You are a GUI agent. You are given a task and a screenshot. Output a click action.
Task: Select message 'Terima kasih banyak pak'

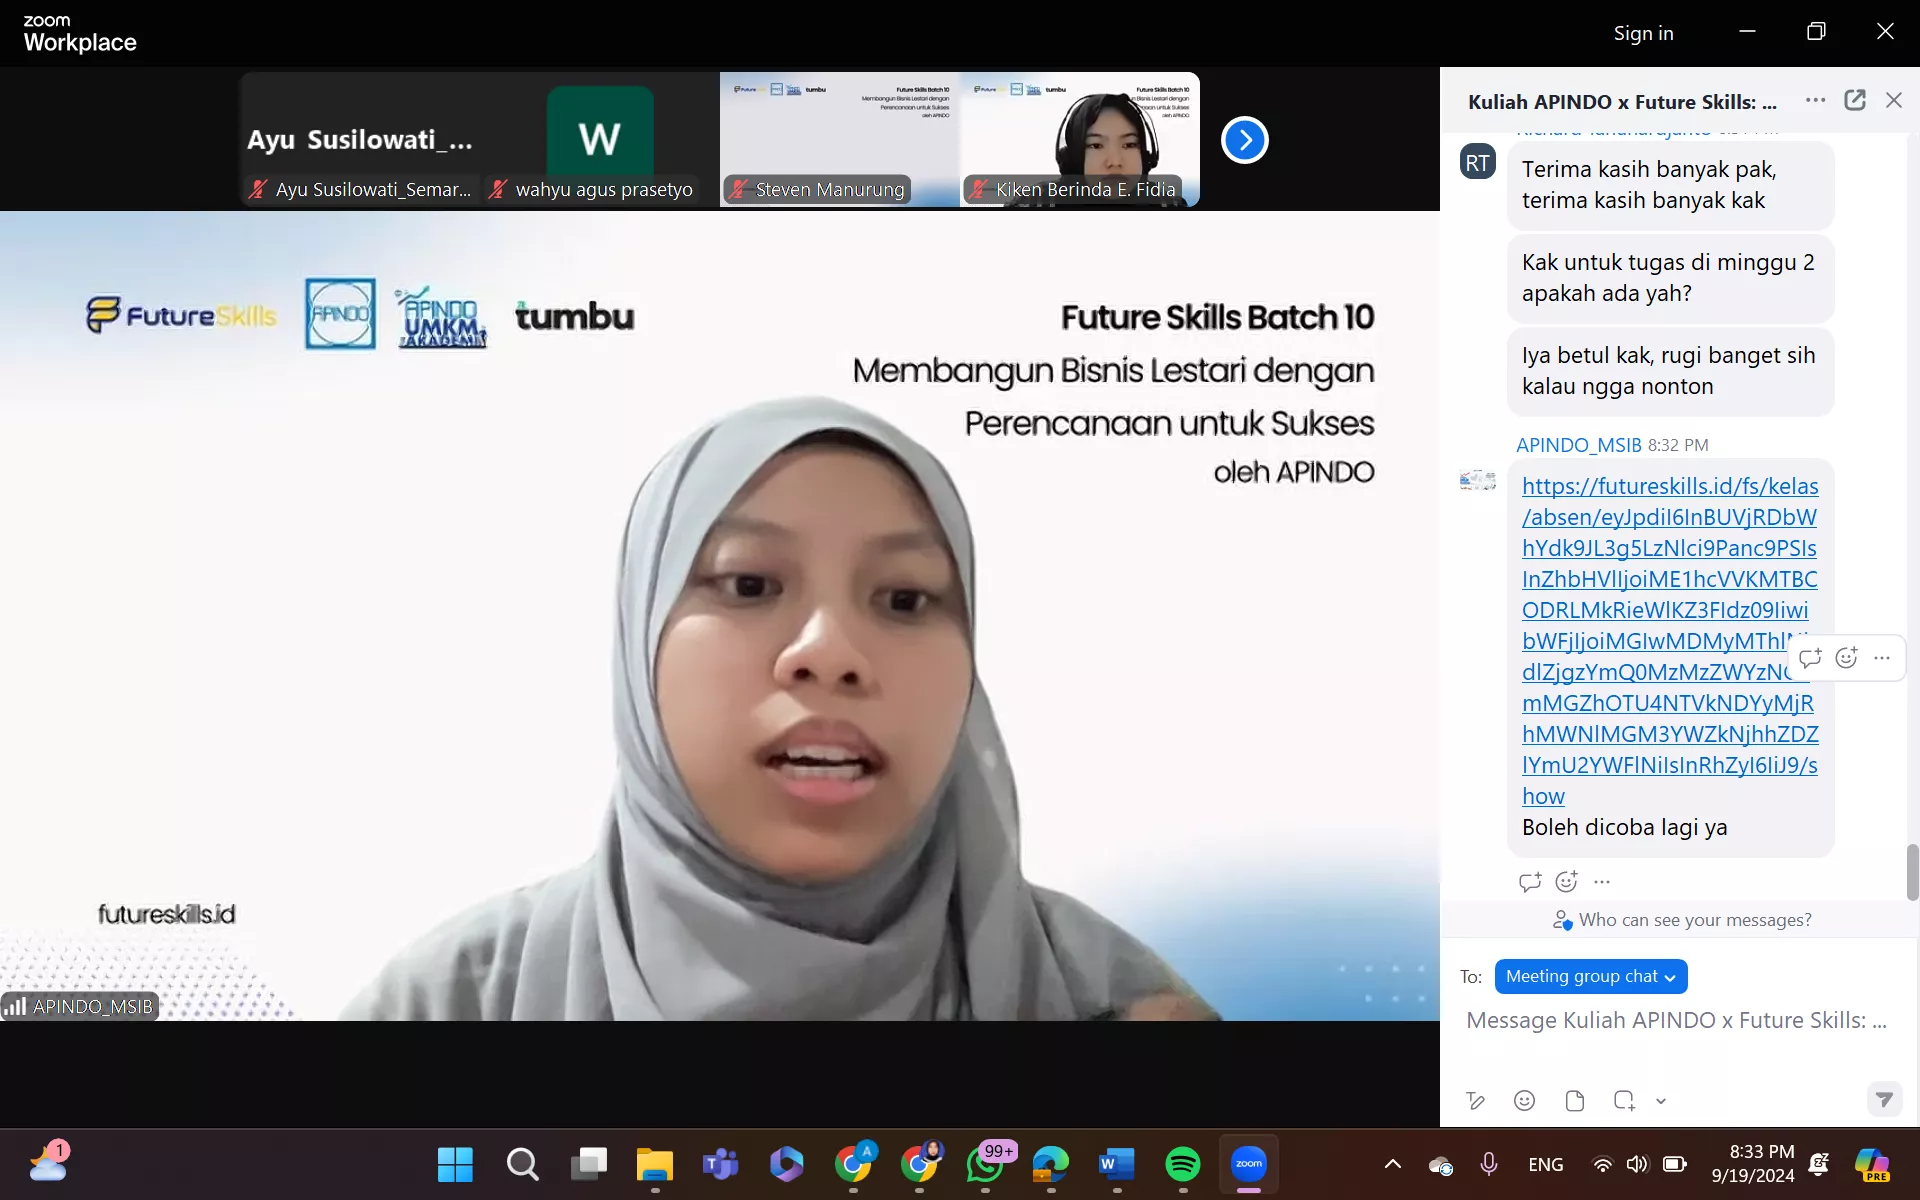(x=1671, y=185)
